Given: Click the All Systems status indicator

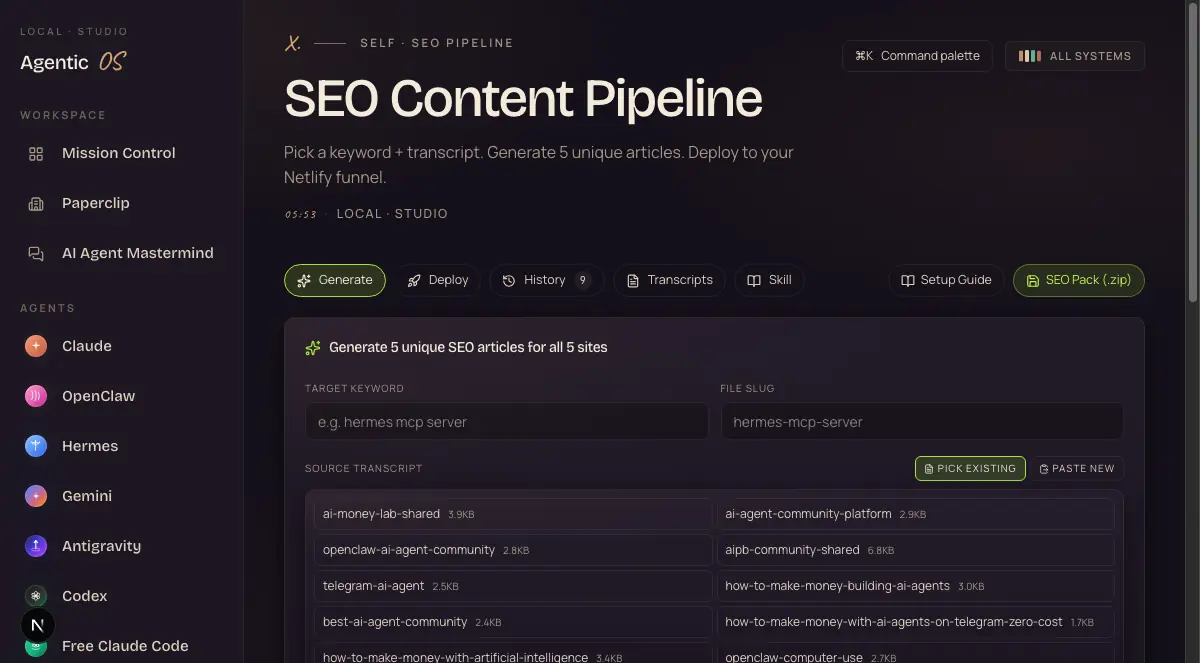Looking at the screenshot, I should pos(1075,56).
